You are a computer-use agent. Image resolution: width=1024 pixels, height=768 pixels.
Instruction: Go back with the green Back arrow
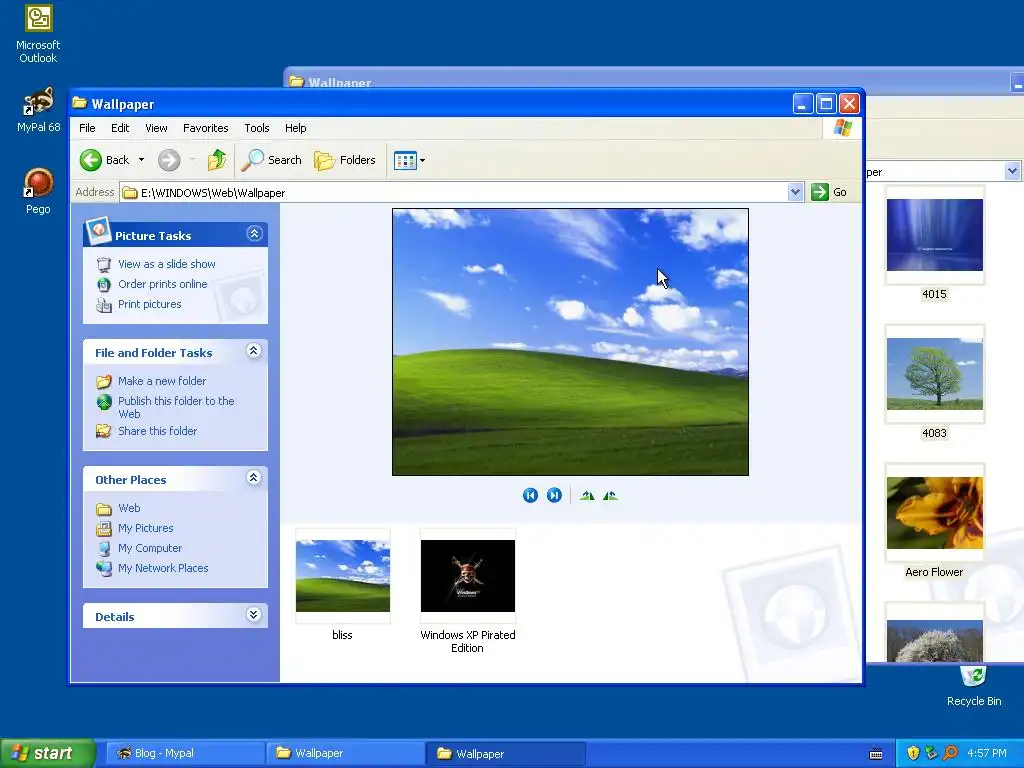[x=104, y=160]
